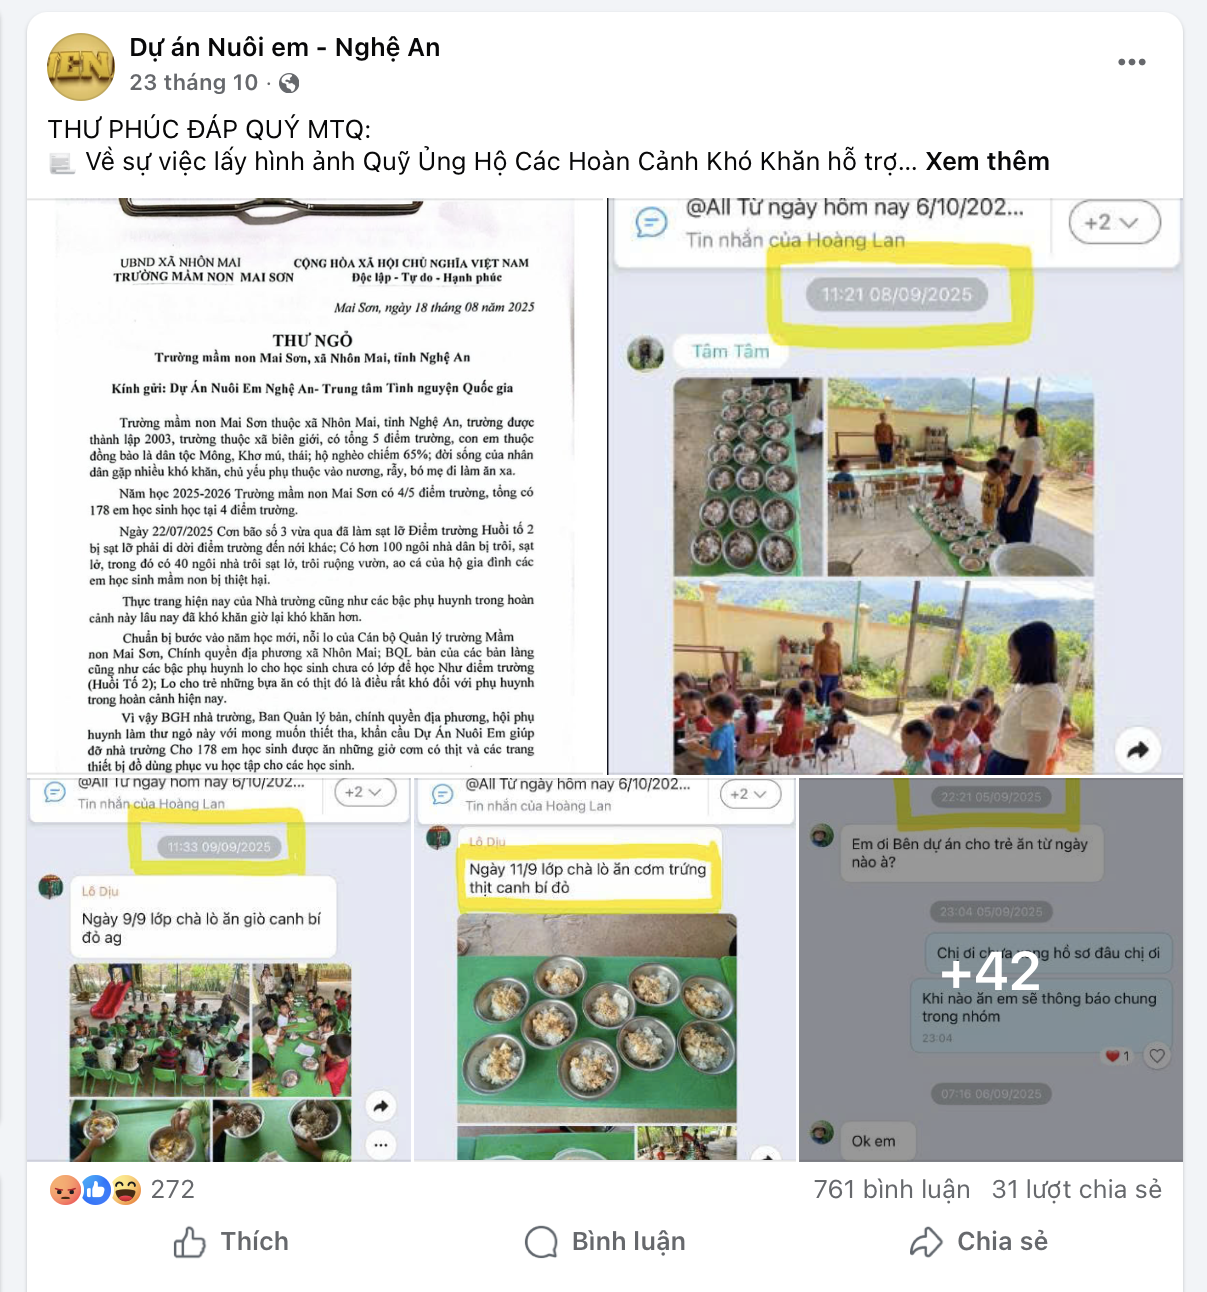This screenshot has height=1292, width=1207.
Task: Expand post text with Xem thêm
Action: (x=987, y=162)
